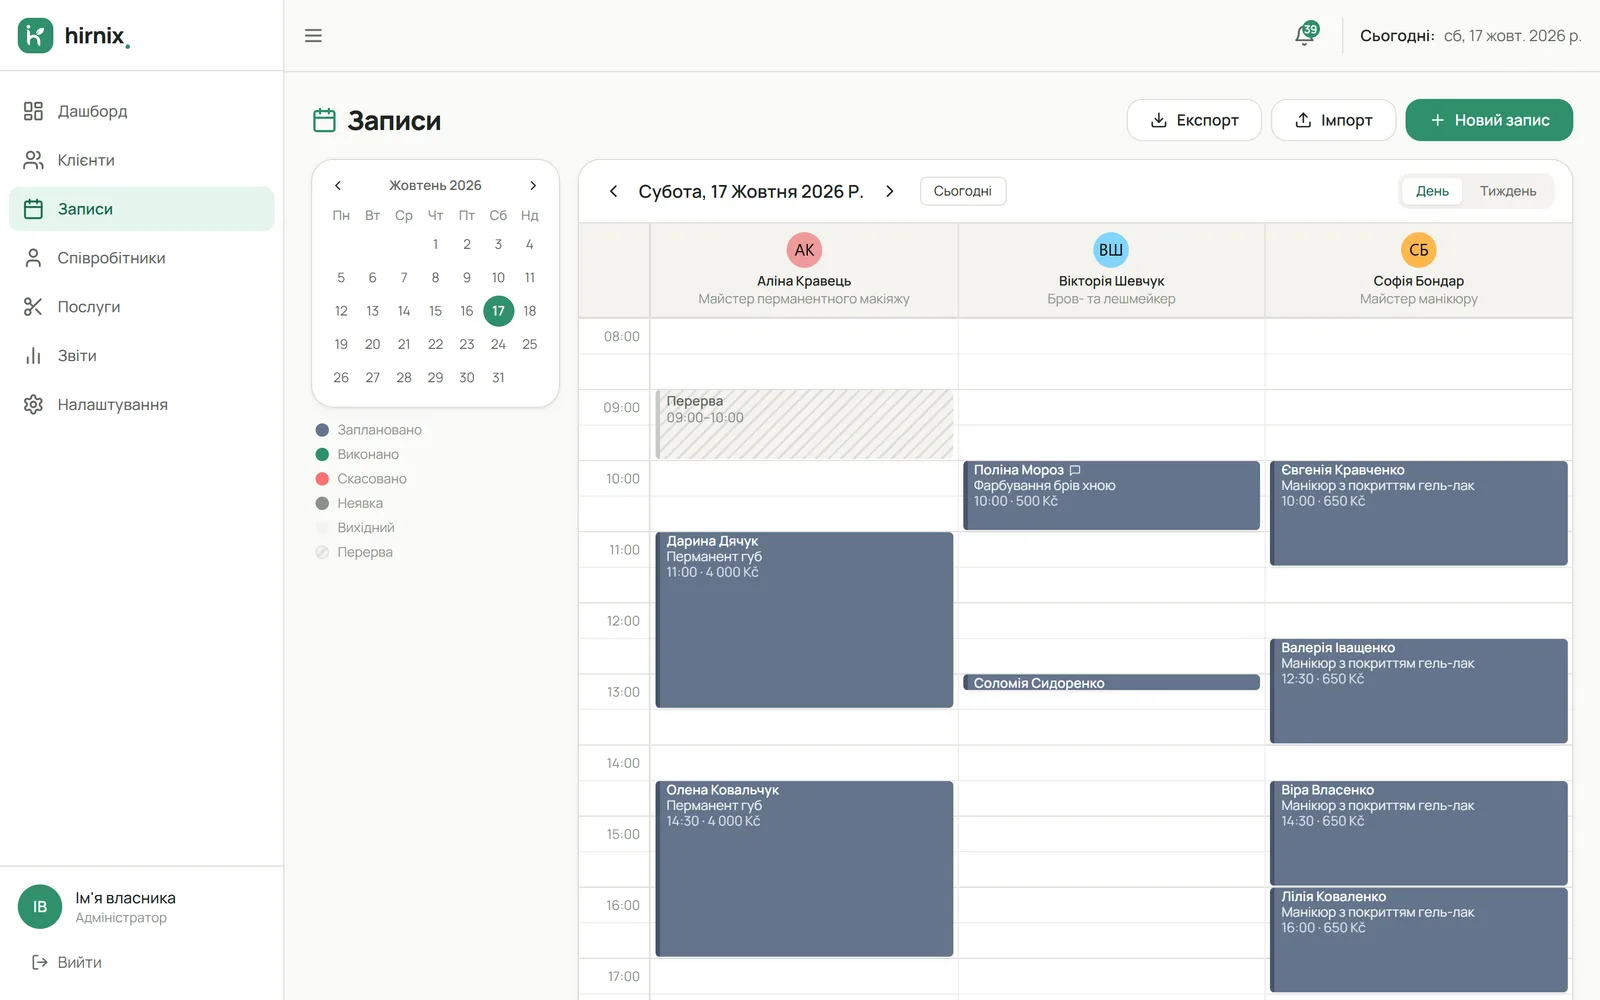Click the Заплановано legend color dot
Screen dimensions: 1600x1000
(322, 430)
